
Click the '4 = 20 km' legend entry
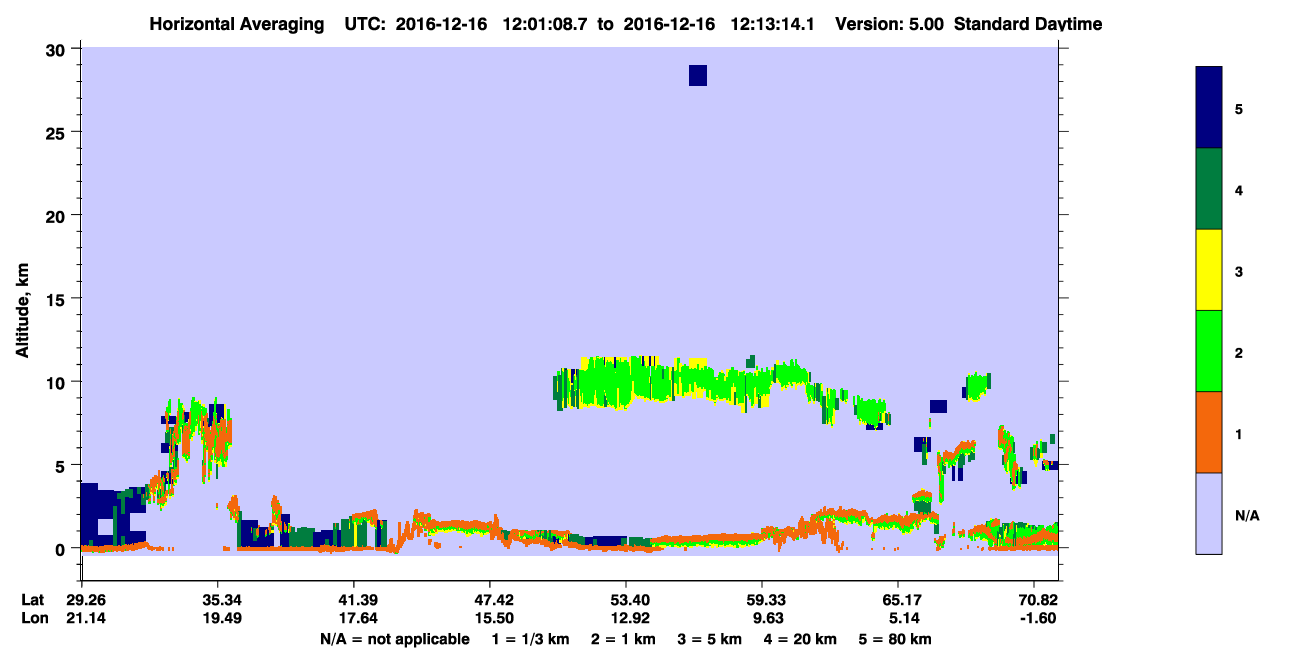(x=799, y=639)
